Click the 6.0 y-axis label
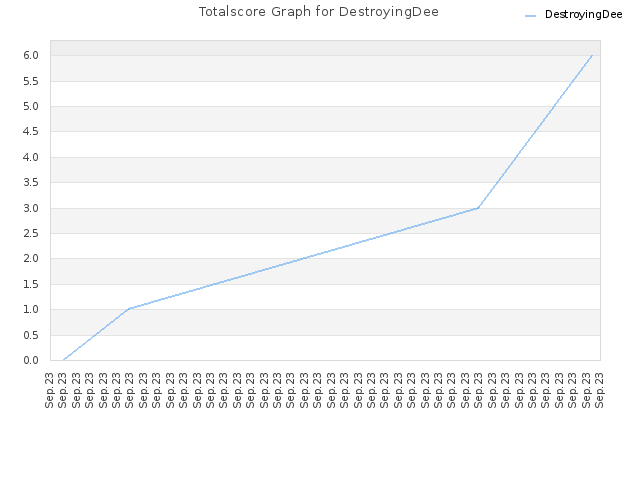Viewport: 640px width, 480px height. pos(31,56)
